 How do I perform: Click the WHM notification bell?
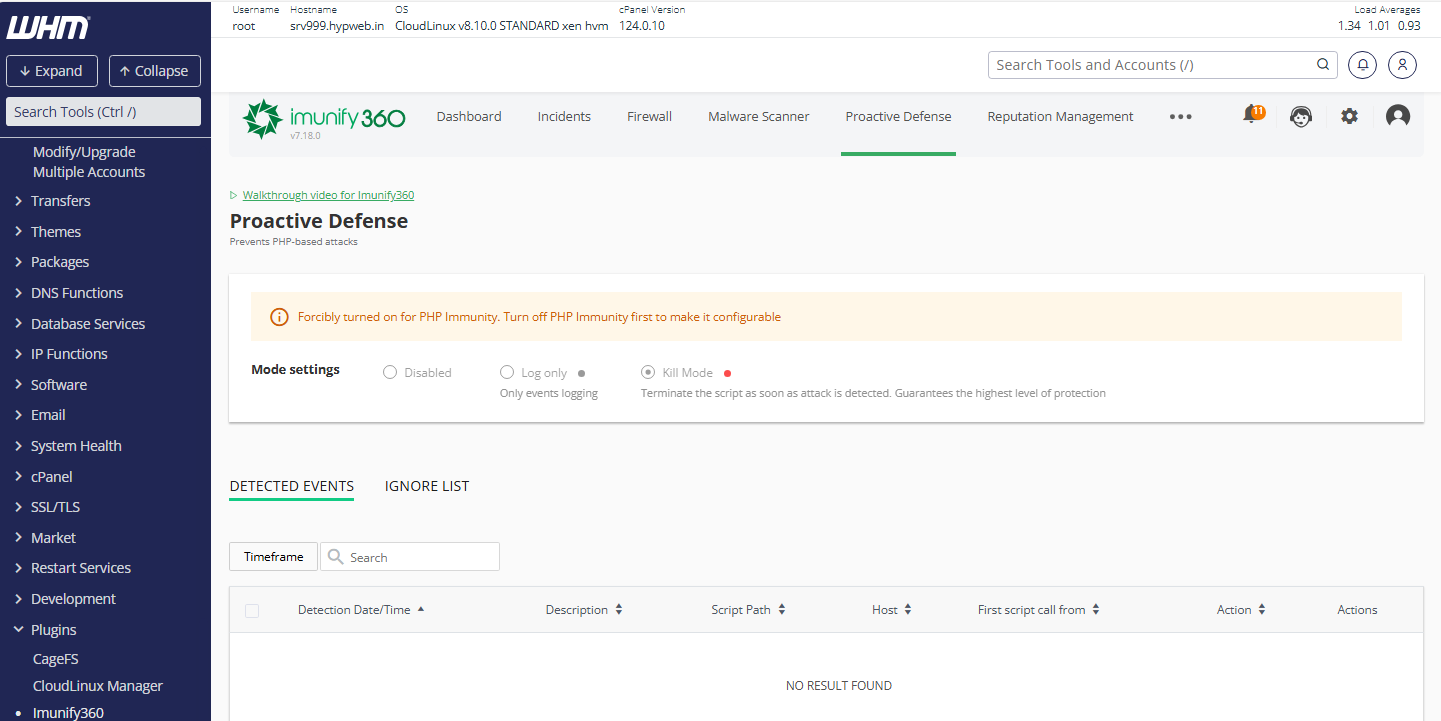(1362, 64)
